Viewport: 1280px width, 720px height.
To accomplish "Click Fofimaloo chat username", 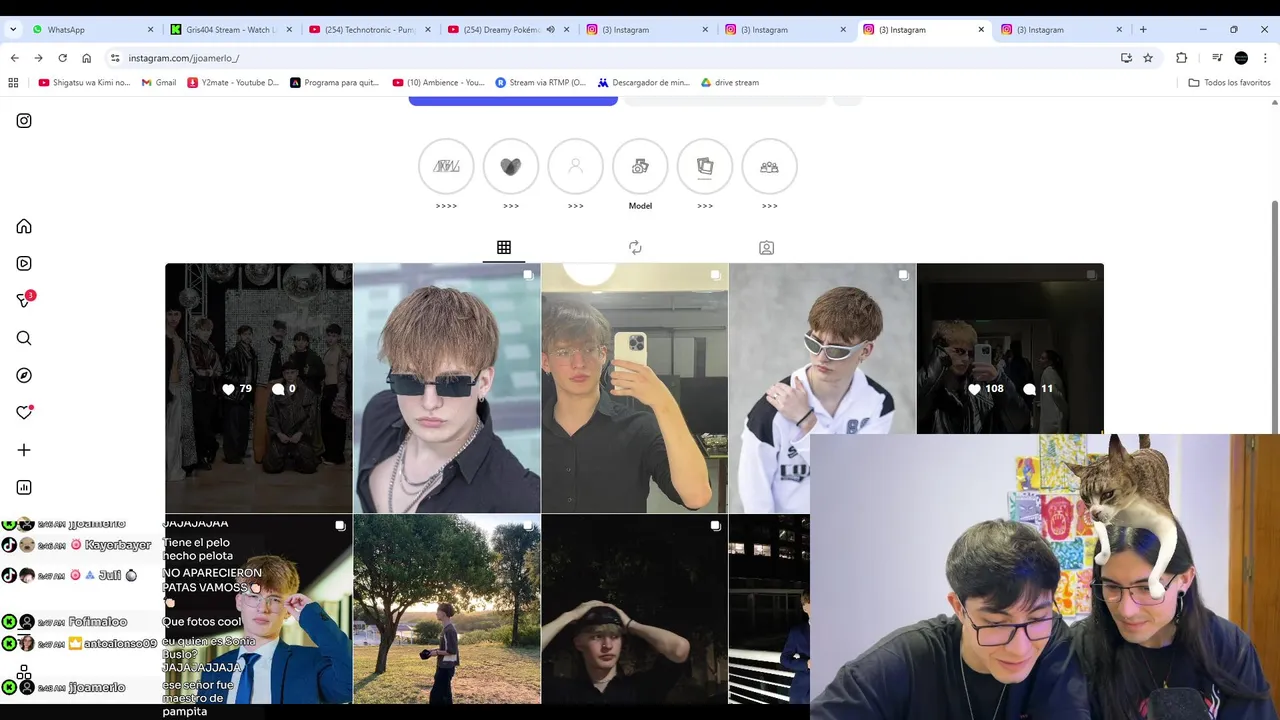I will (97, 622).
